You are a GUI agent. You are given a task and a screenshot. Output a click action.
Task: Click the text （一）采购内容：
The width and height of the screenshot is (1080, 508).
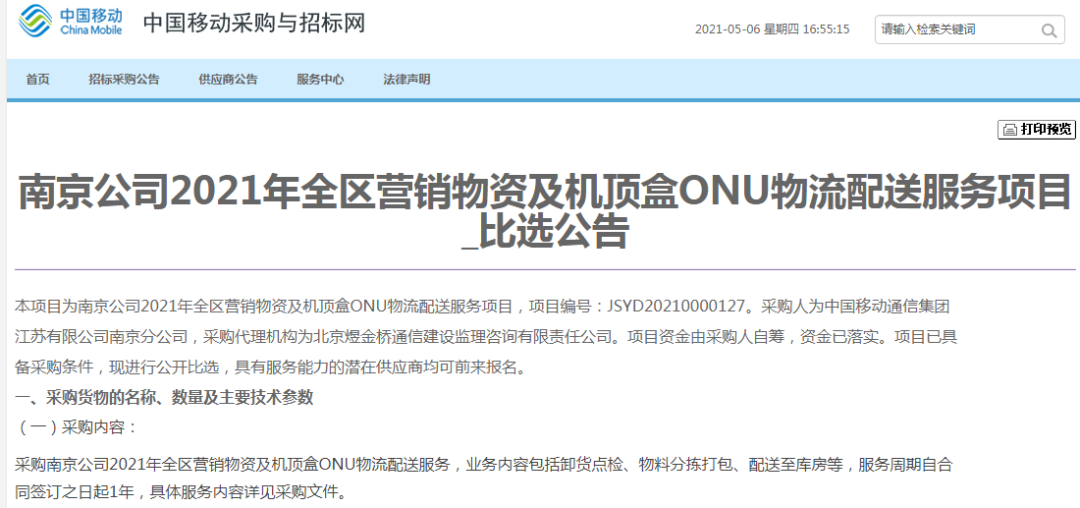click(x=76, y=427)
